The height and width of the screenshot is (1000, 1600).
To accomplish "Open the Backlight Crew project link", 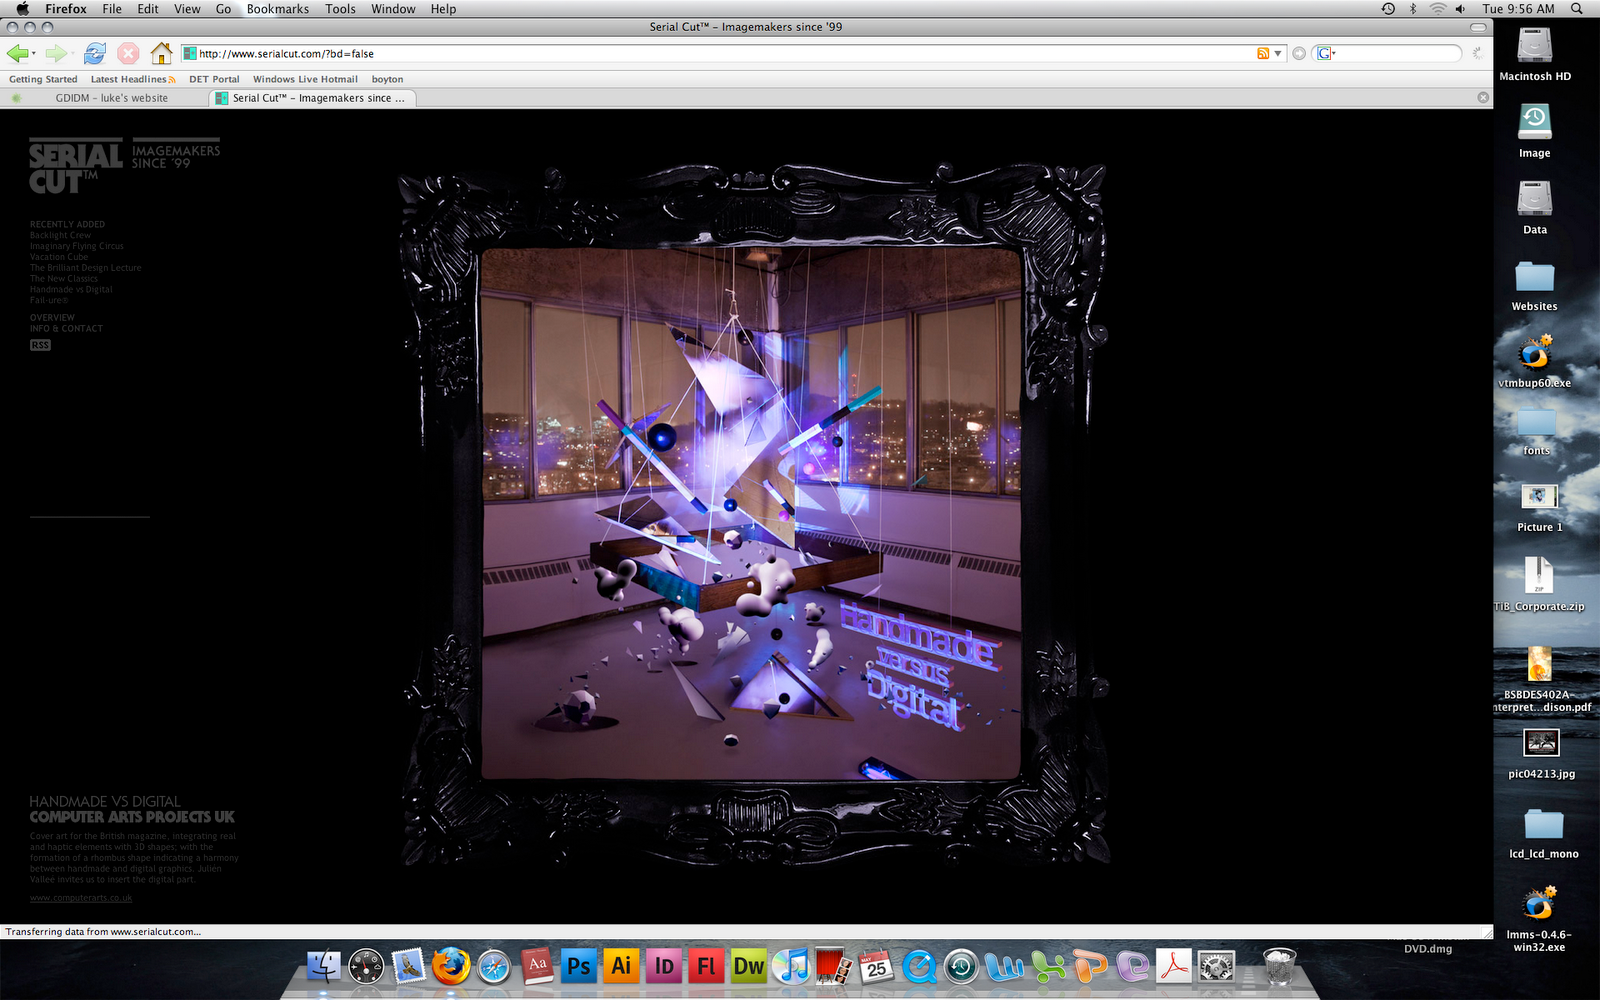I will click(60, 235).
